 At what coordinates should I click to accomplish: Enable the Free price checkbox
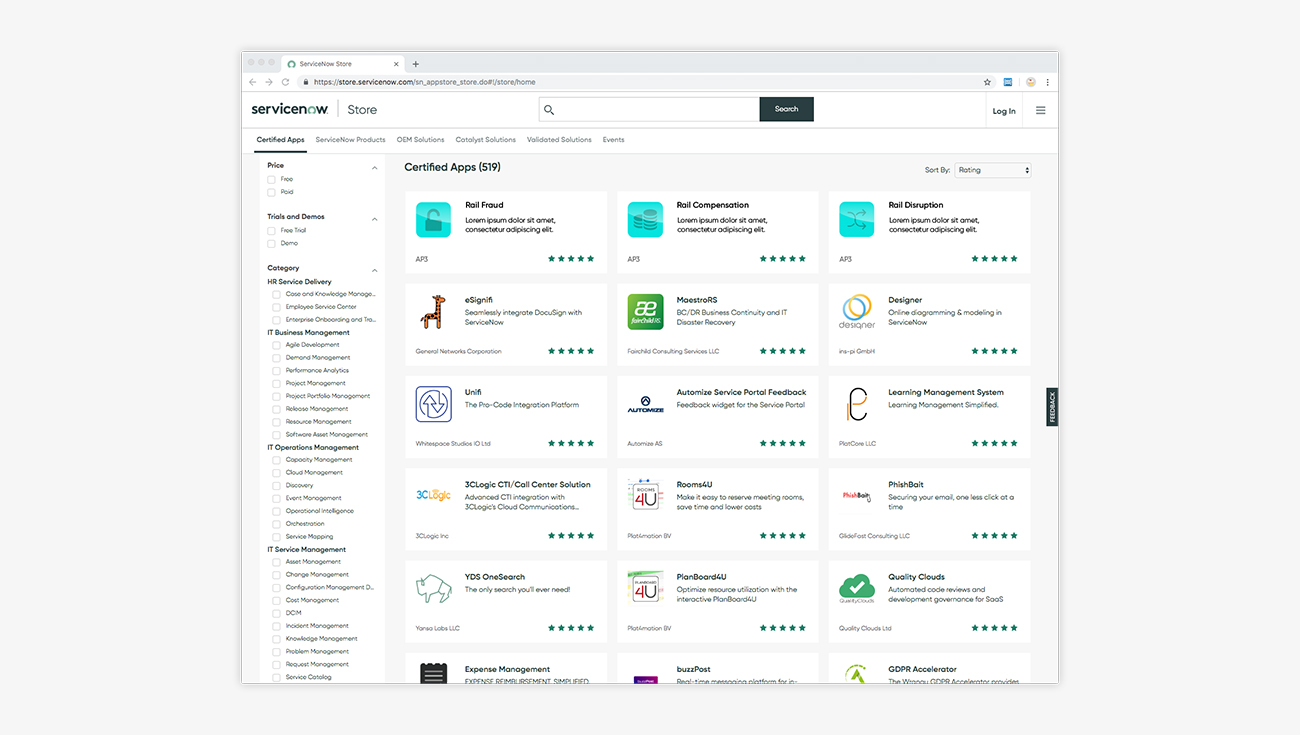[x=271, y=179]
